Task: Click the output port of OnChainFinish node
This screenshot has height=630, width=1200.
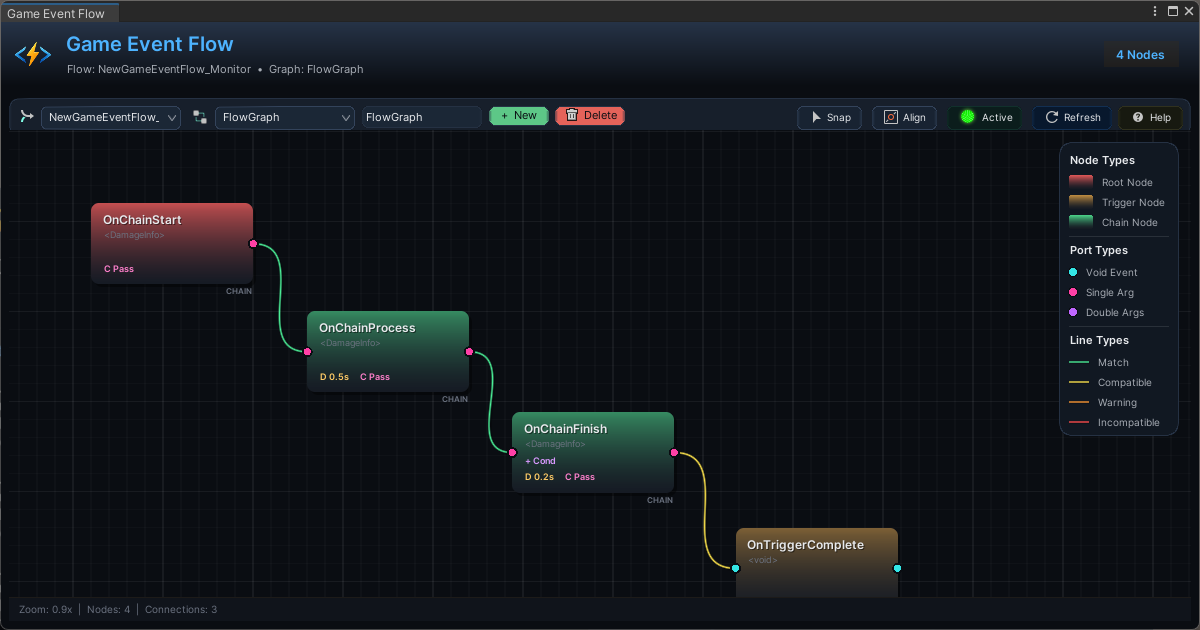Action: click(x=674, y=452)
